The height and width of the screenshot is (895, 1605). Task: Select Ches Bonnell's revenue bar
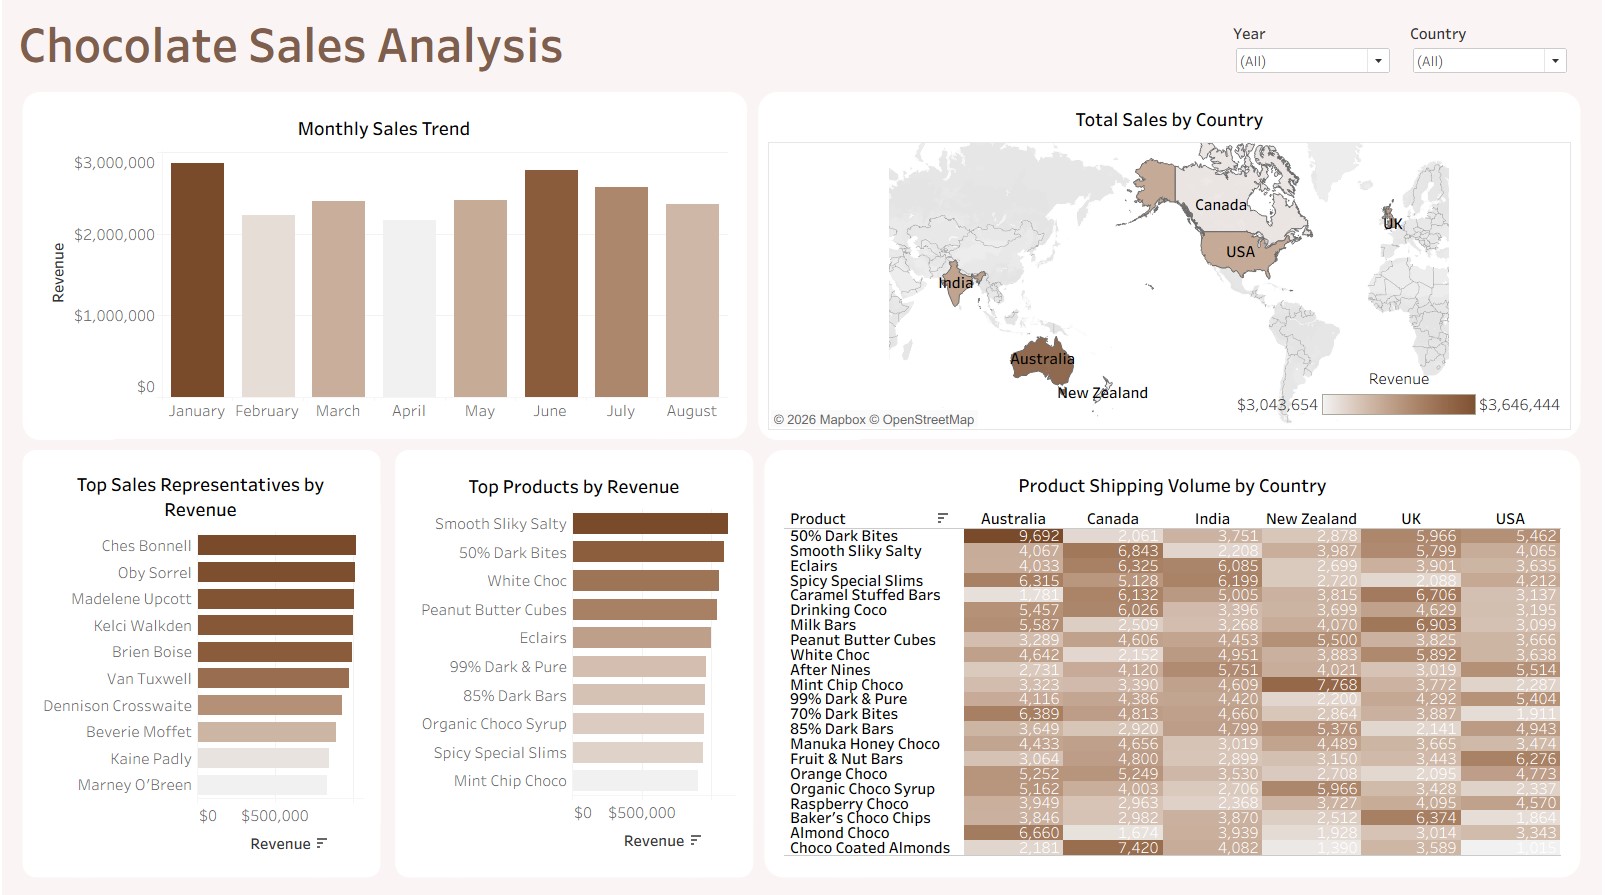(277, 545)
